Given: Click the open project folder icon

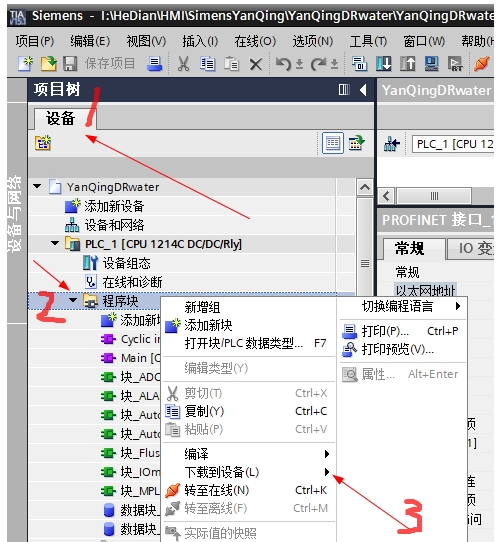Looking at the screenshot, I should pyautogui.click(x=49, y=64).
